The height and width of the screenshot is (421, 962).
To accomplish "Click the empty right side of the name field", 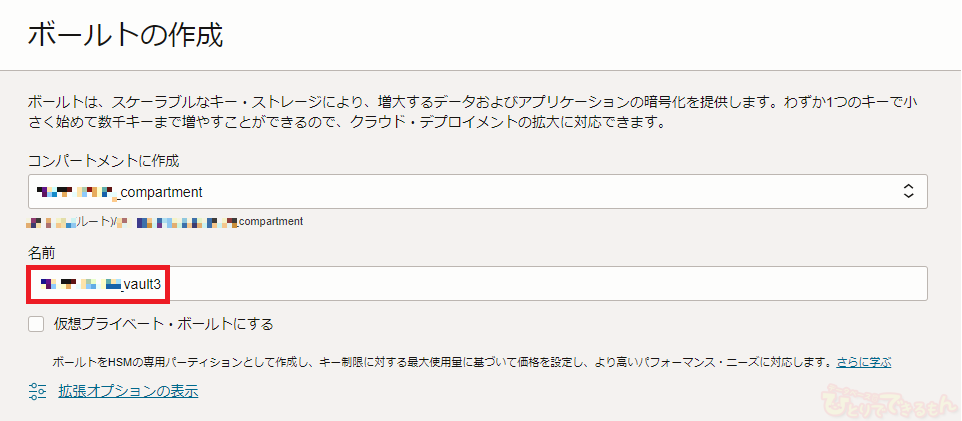I will (x=700, y=284).
